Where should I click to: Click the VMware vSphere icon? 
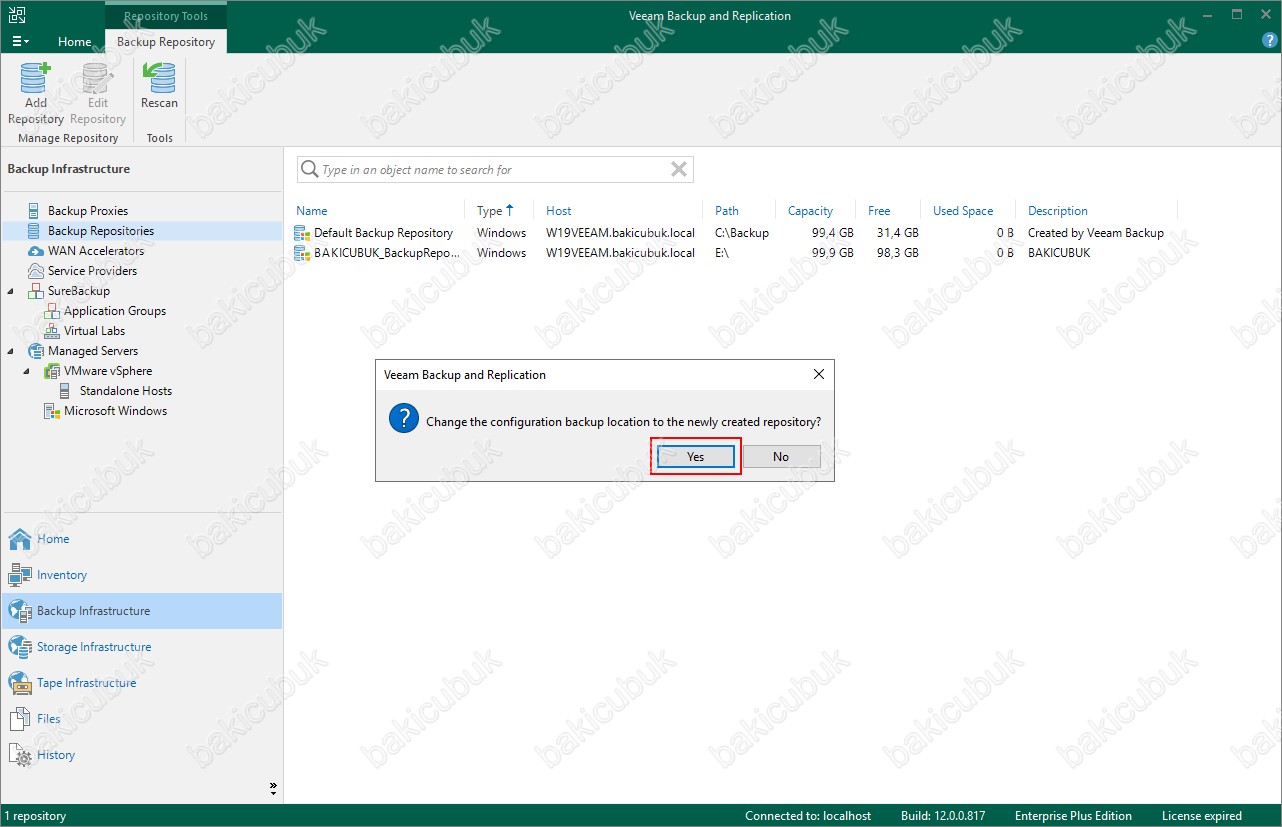[52, 371]
